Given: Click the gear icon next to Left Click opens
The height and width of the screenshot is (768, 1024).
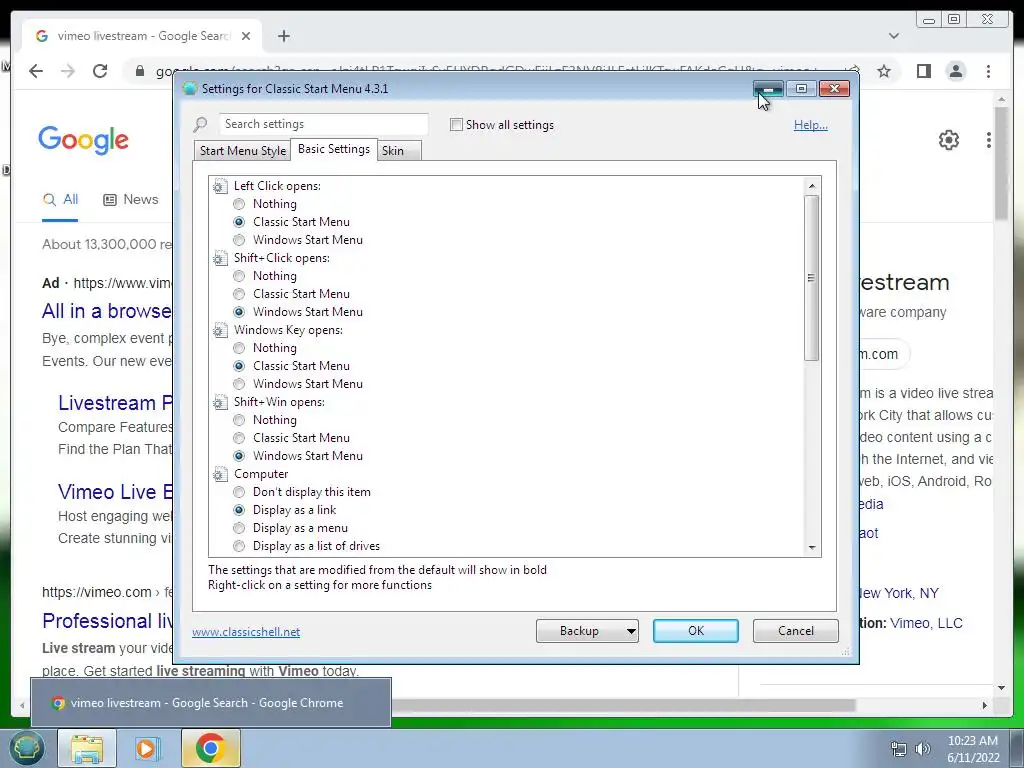Looking at the screenshot, I should [x=219, y=187].
